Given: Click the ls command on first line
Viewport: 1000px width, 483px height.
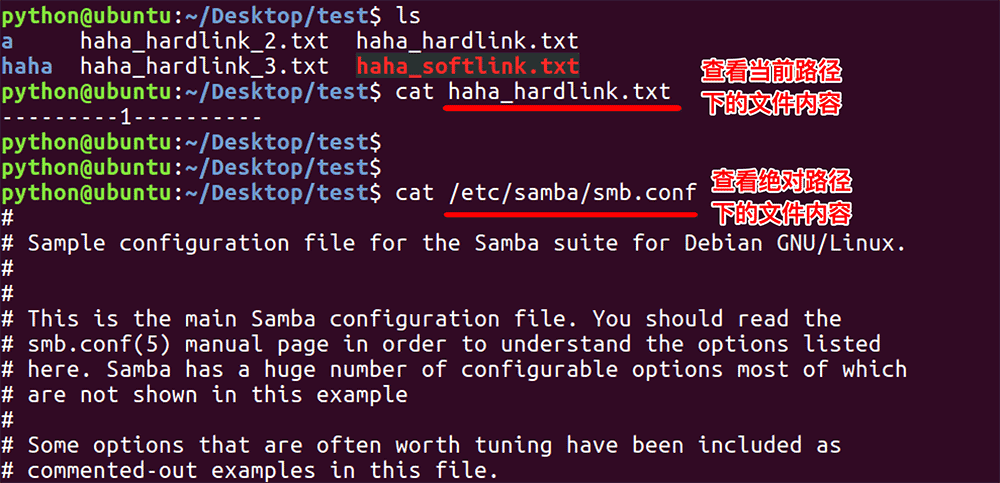Looking at the screenshot, I should (x=408, y=16).
